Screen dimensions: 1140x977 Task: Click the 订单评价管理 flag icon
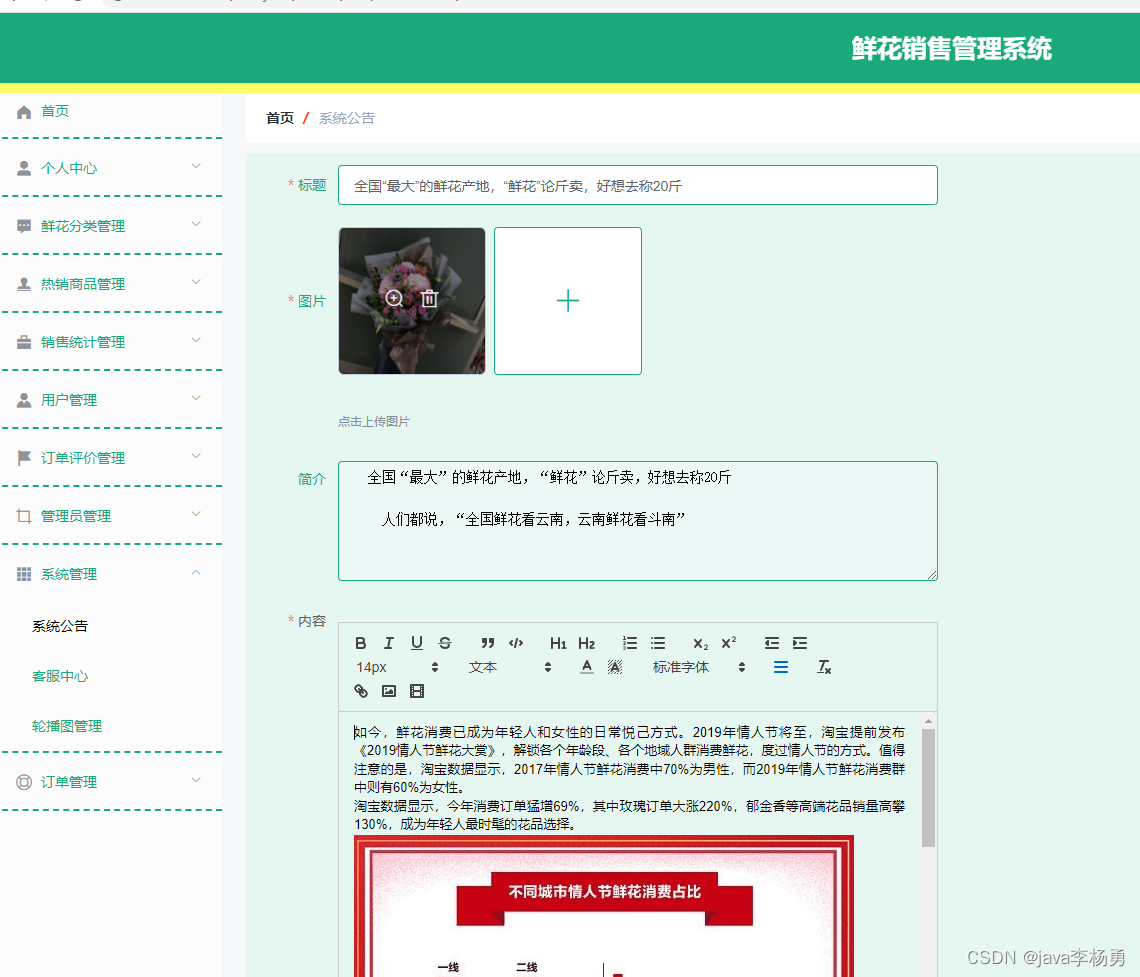tap(24, 458)
